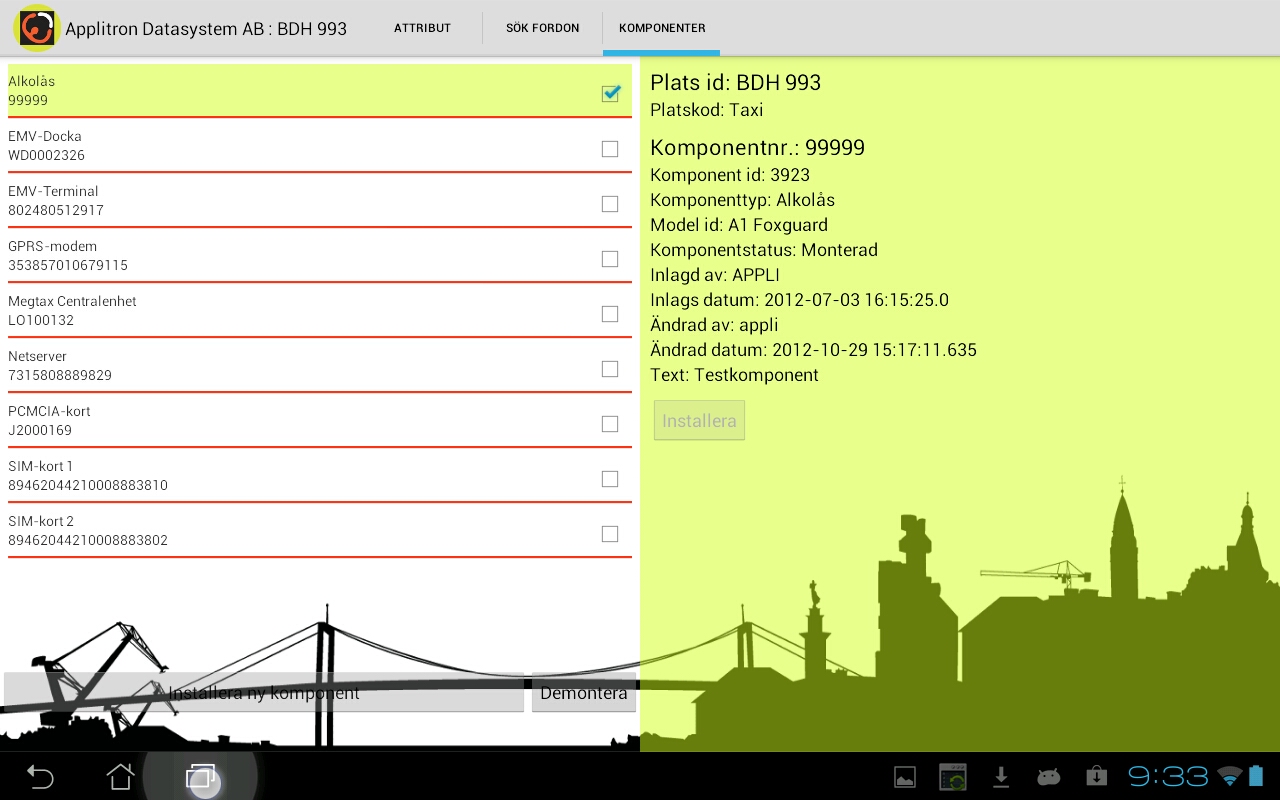
Task: Open the recent apps icon
Action: pyautogui.click(x=200, y=776)
